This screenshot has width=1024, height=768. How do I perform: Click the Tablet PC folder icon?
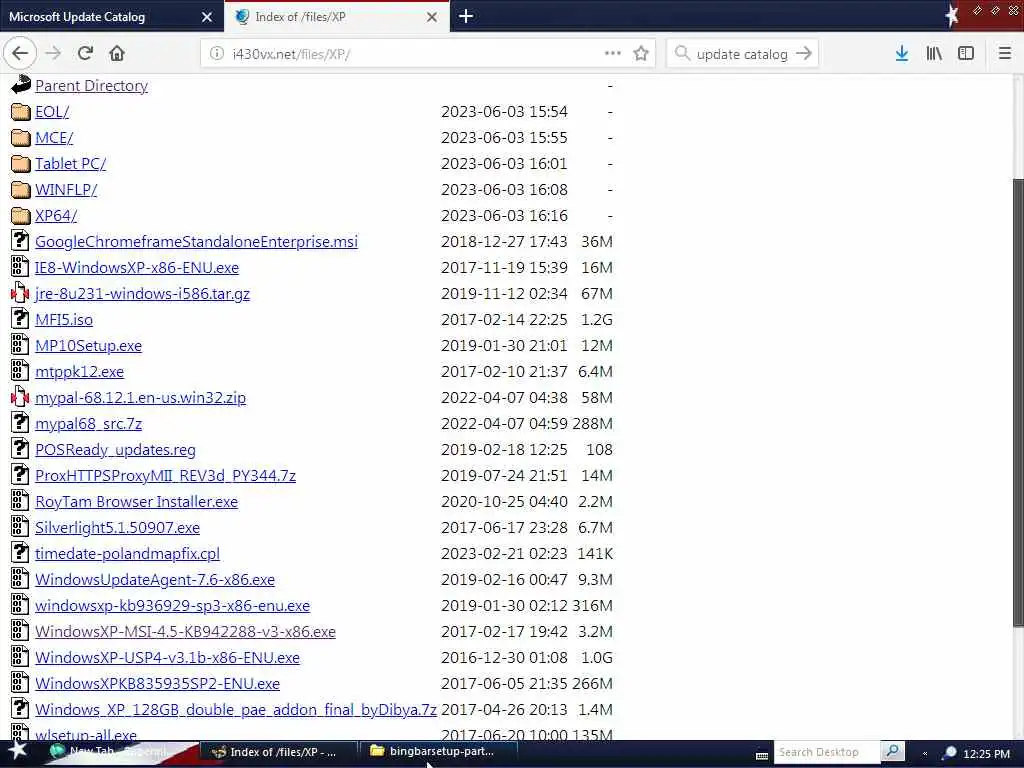pos(21,163)
